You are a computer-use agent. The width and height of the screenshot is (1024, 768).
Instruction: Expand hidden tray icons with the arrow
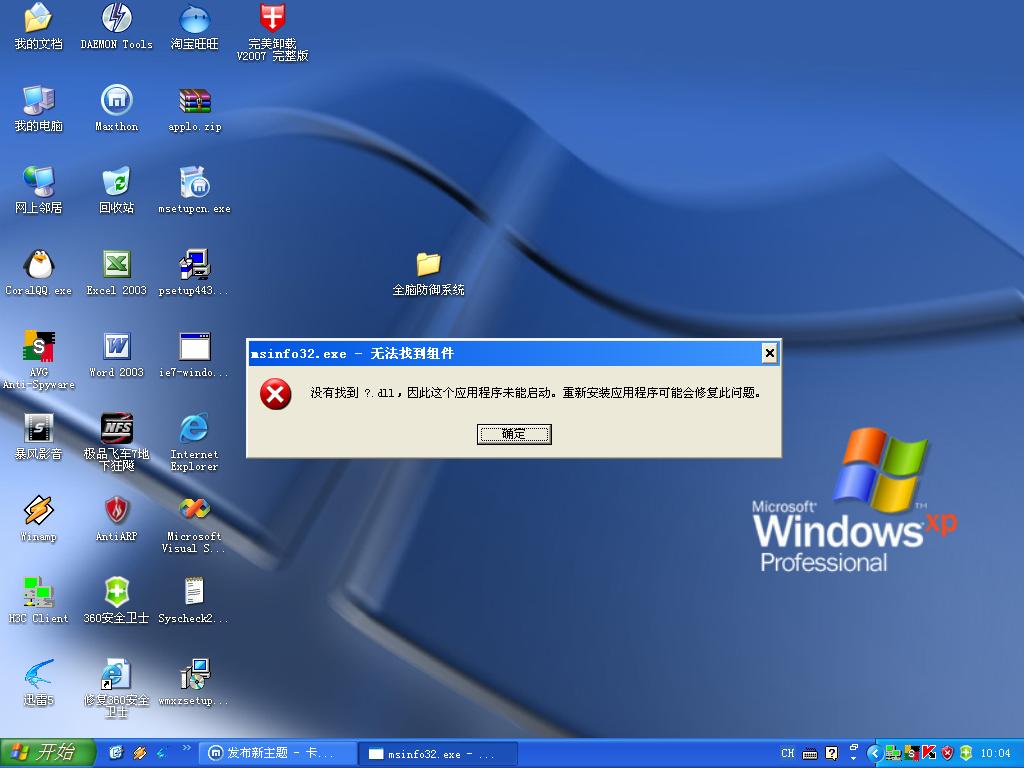pos(875,753)
